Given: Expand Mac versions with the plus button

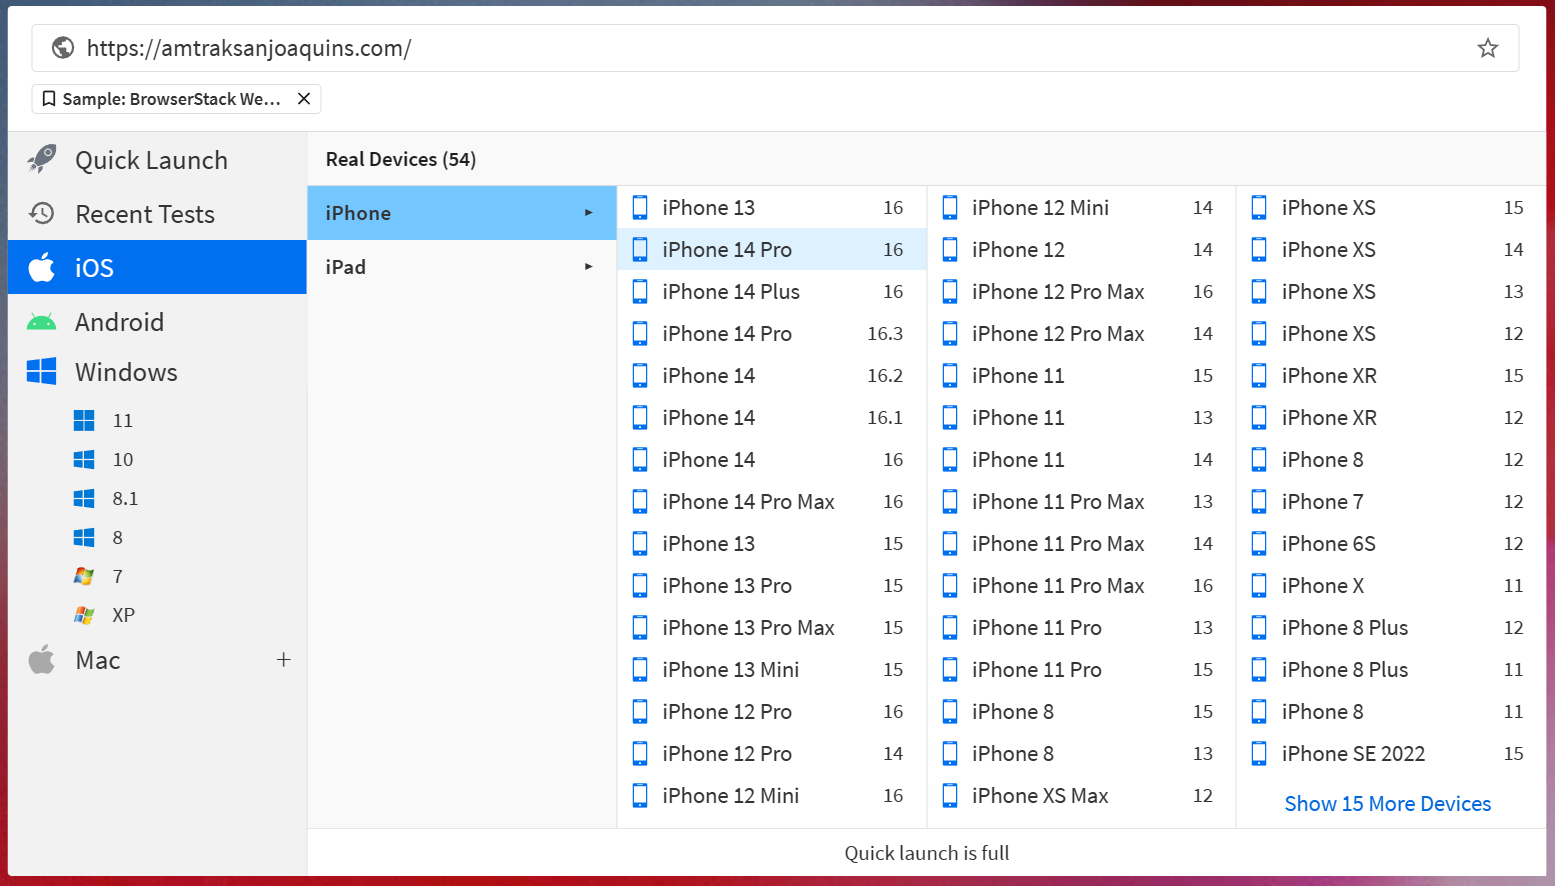Looking at the screenshot, I should click(284, 660).
